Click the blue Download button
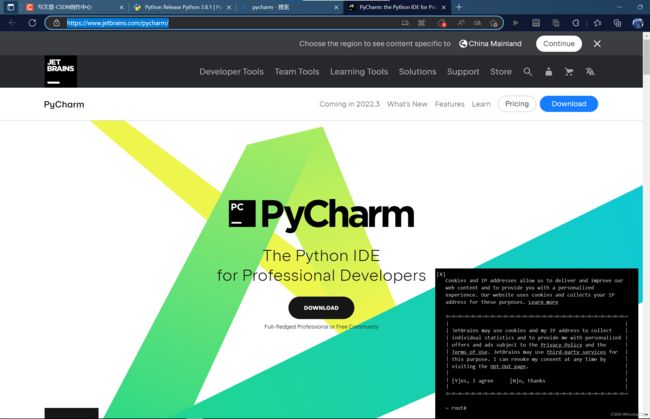650x419 pixels. pyautogui.click(x=569, y=104)
